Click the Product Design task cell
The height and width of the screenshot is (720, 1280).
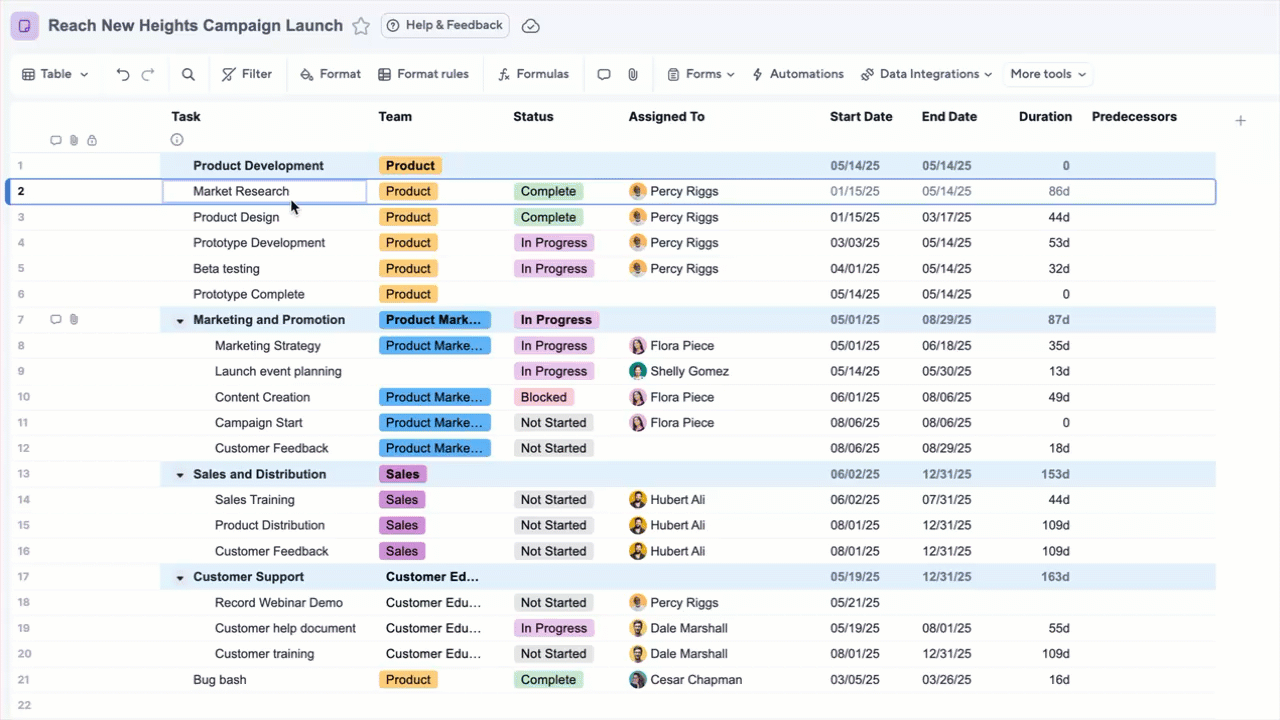[265, 217]
